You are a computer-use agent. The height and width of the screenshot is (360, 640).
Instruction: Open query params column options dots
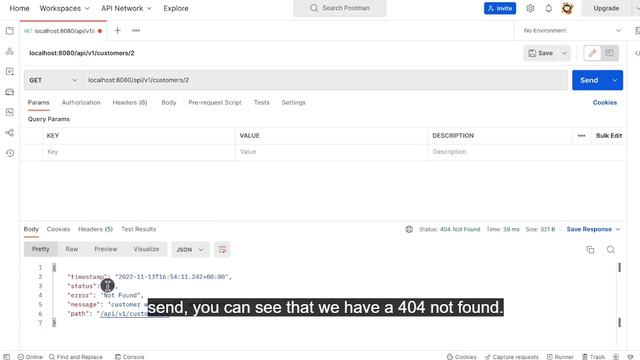coord(582,136)
